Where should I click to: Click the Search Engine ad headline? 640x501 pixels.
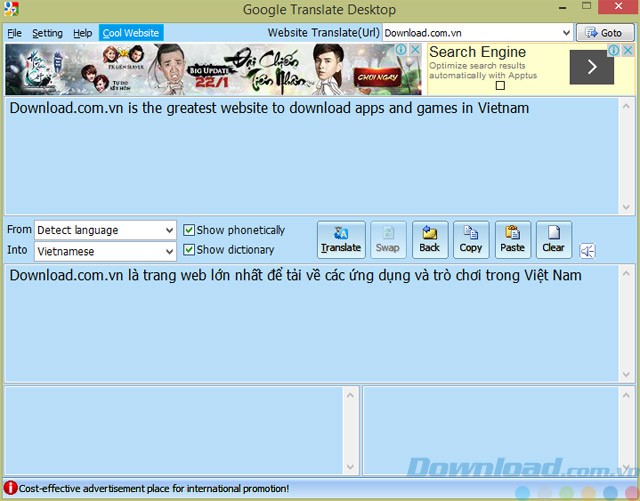click(x=478, y=52)
